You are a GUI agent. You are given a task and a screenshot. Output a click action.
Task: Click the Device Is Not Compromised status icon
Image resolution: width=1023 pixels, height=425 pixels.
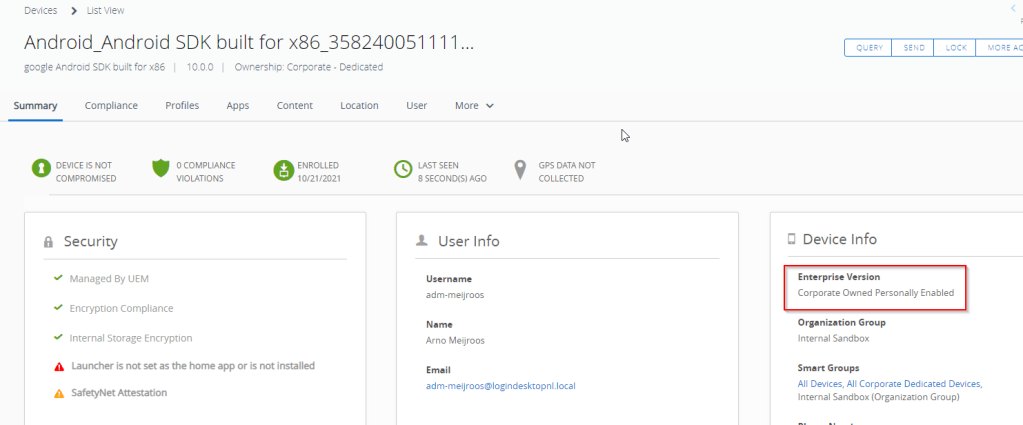pyautogui.click(x=41, y=171)
